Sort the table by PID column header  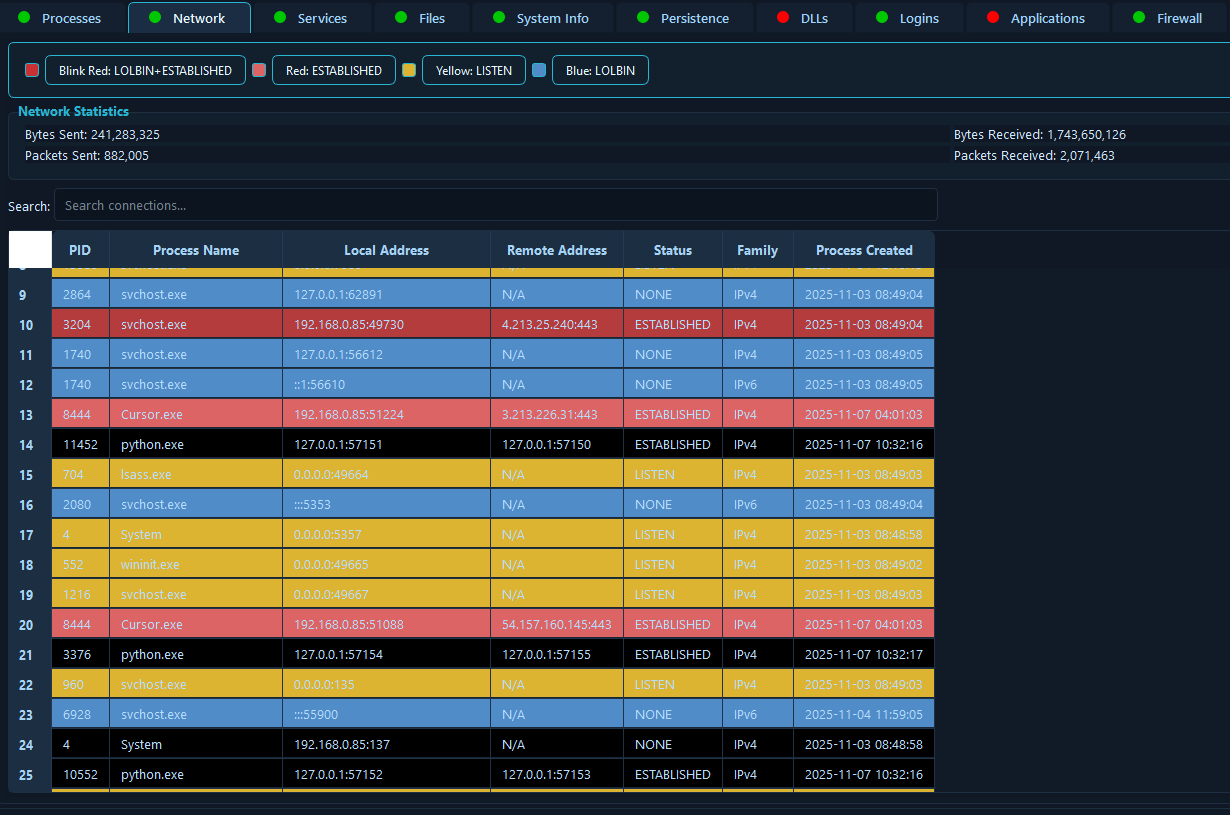(80, 250)
